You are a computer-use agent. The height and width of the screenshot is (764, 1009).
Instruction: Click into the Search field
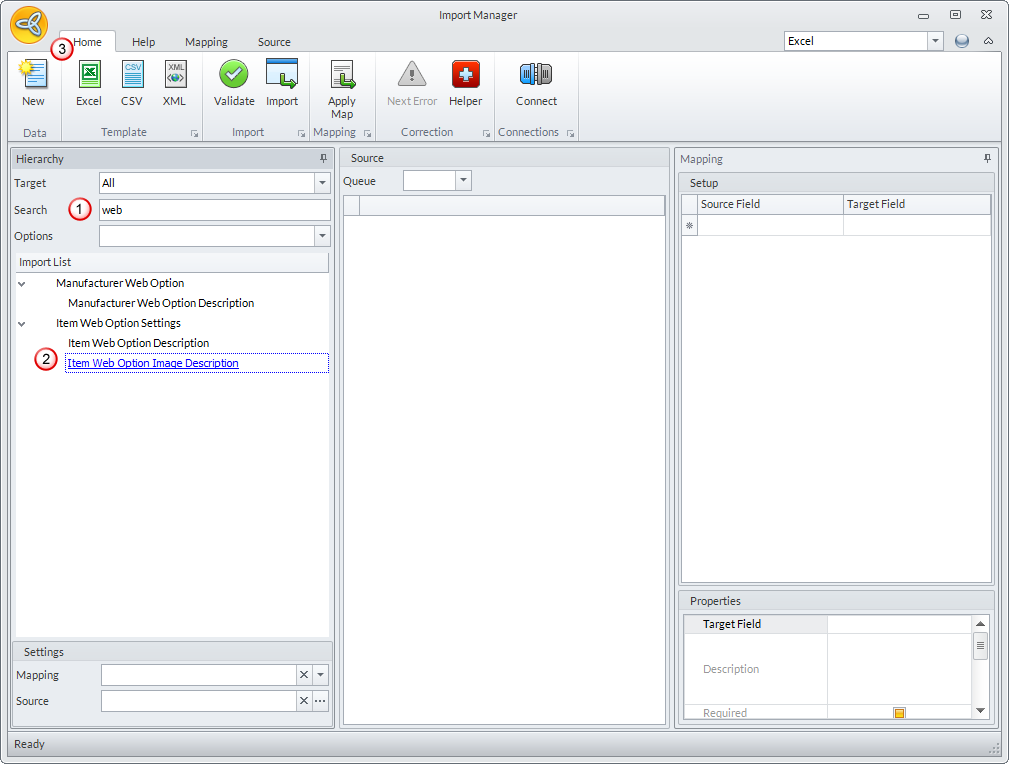click(214, 210)
